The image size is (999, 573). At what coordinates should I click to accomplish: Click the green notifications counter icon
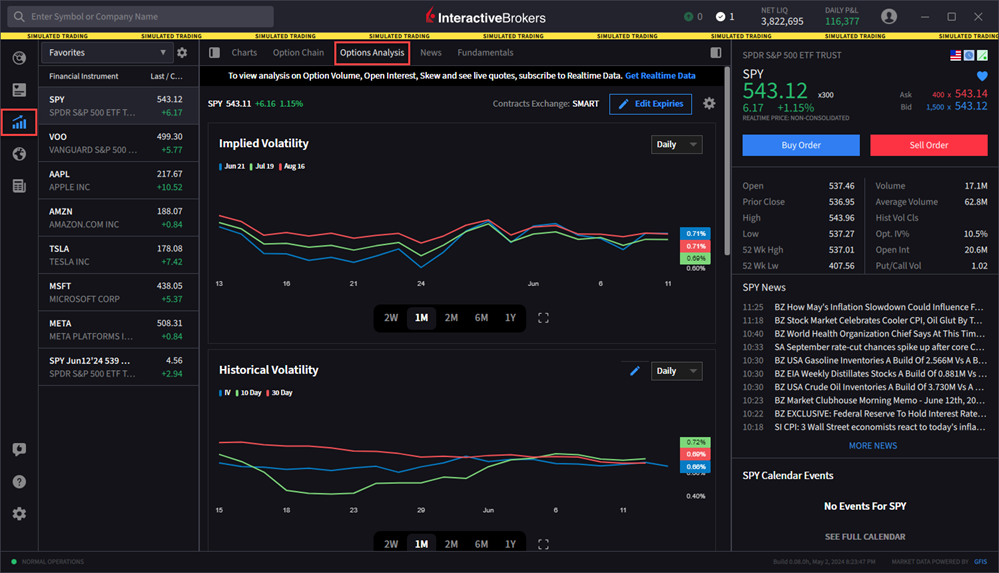click(x=689, y=17)
